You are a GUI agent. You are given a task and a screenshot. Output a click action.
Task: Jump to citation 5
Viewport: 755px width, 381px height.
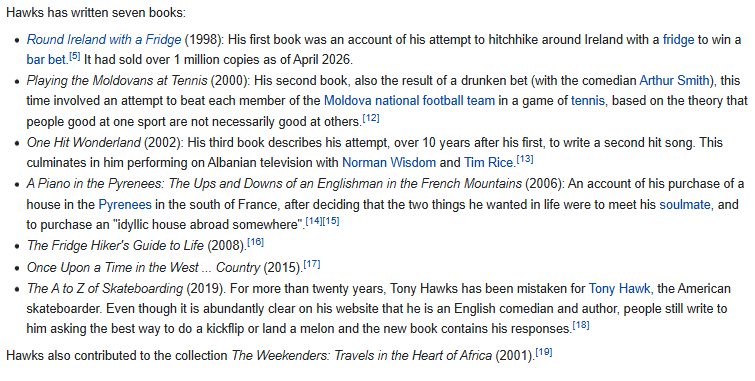(75, 56)
